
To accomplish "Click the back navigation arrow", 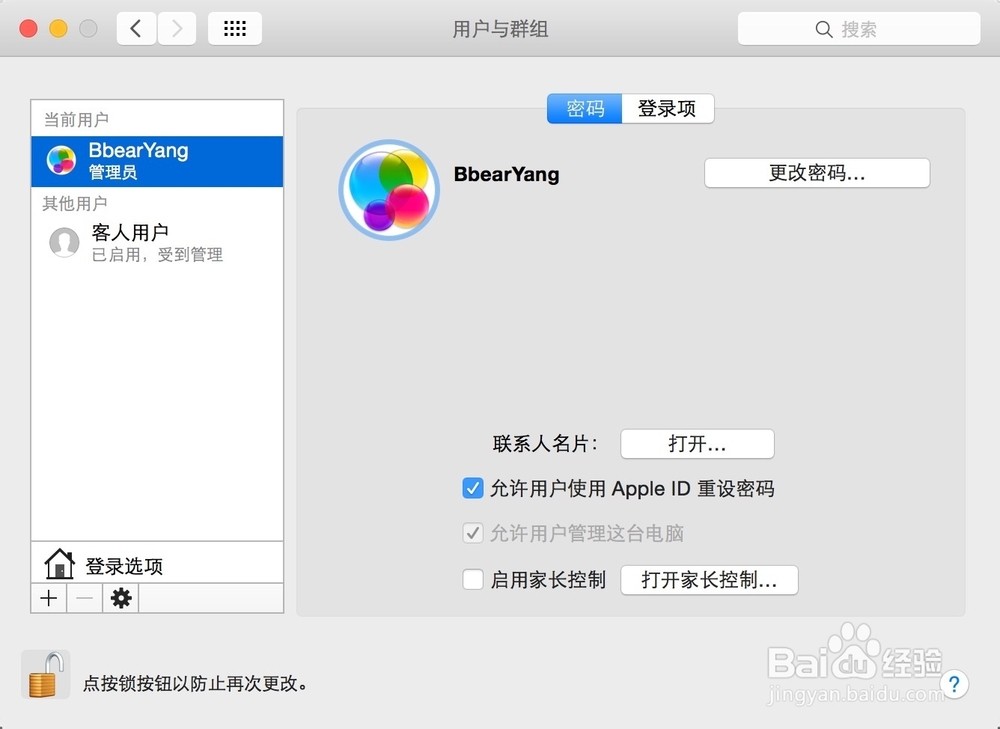I will point(136,28).
